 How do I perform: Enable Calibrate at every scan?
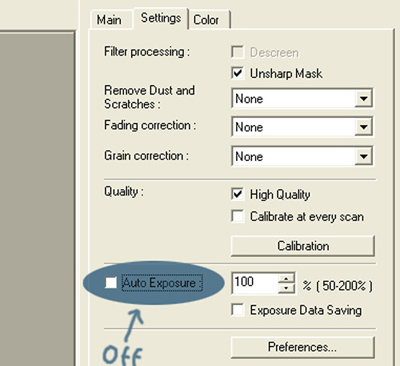point(237,216)
